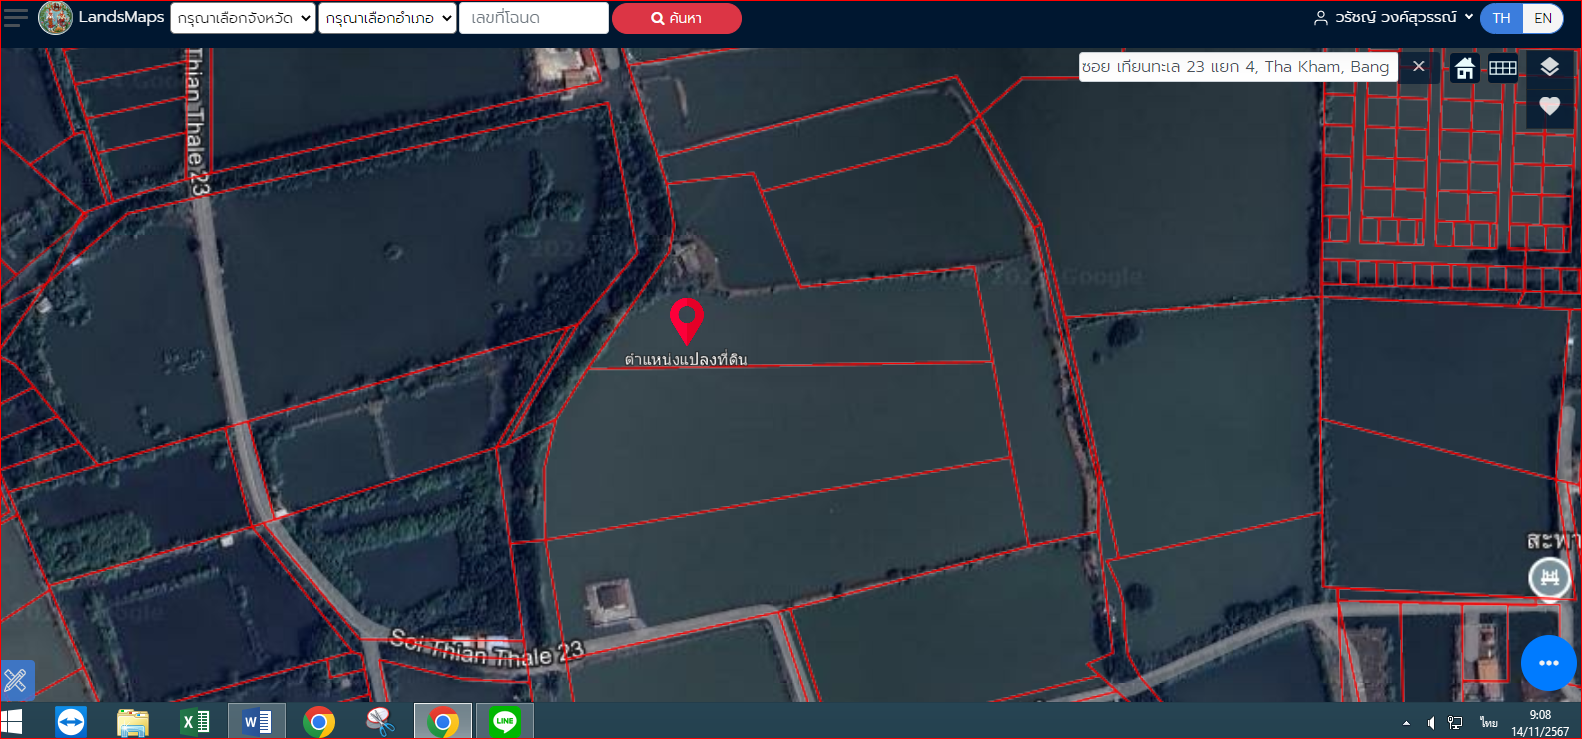Expand the province selection dropdown
Screen dimensions: 1582x739
243,18
